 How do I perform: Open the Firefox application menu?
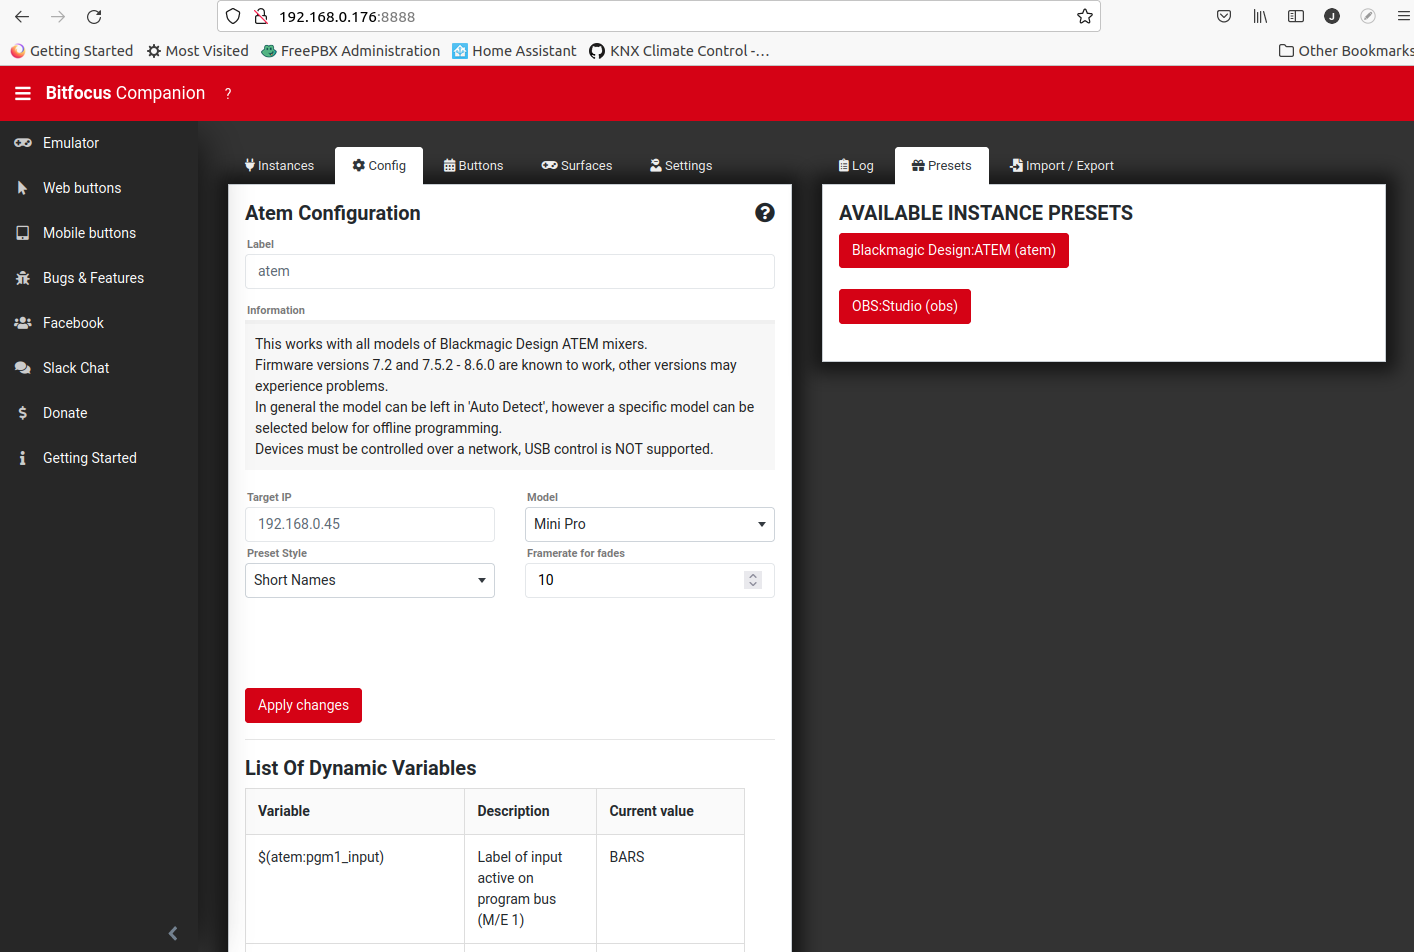click(x=1404, y=16)
